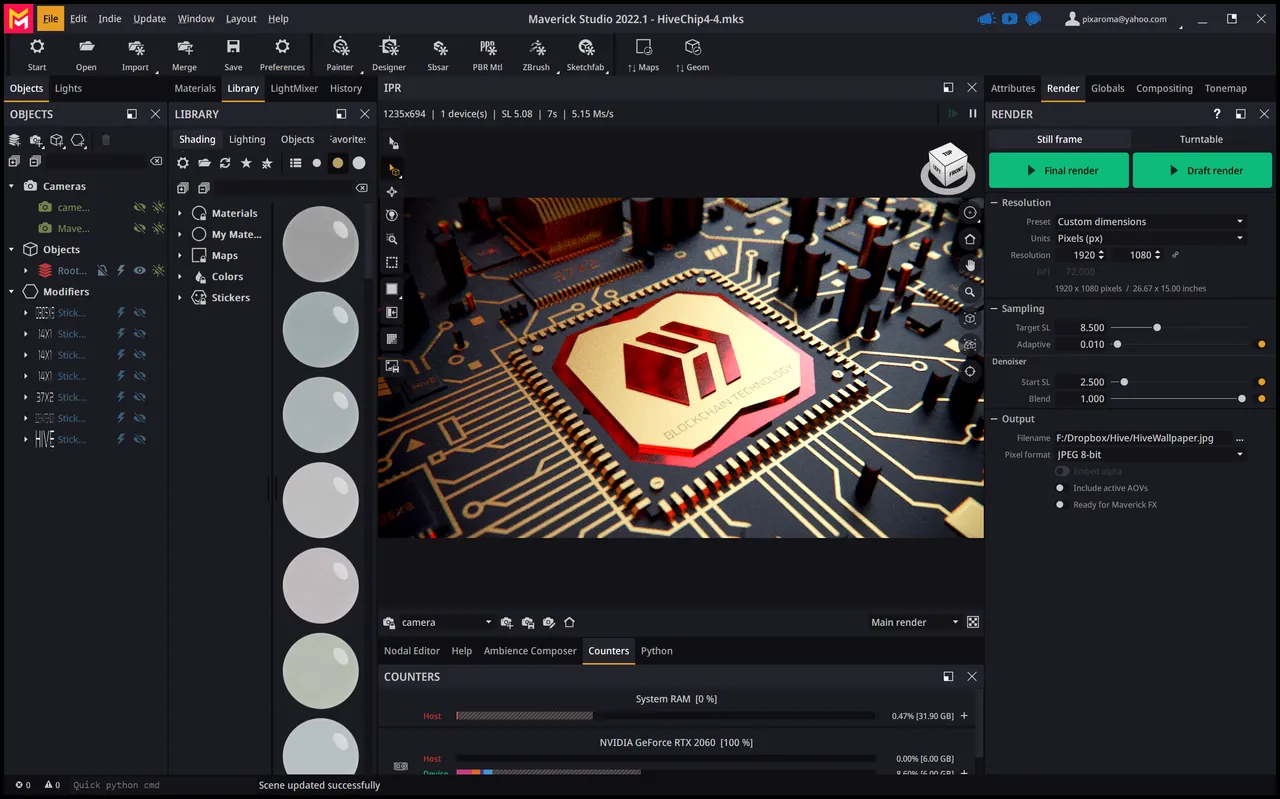Click the Start toolbar icon
Image resolution: width=1280 pixels, height=799 pixels.
click(x=37, y=47)
